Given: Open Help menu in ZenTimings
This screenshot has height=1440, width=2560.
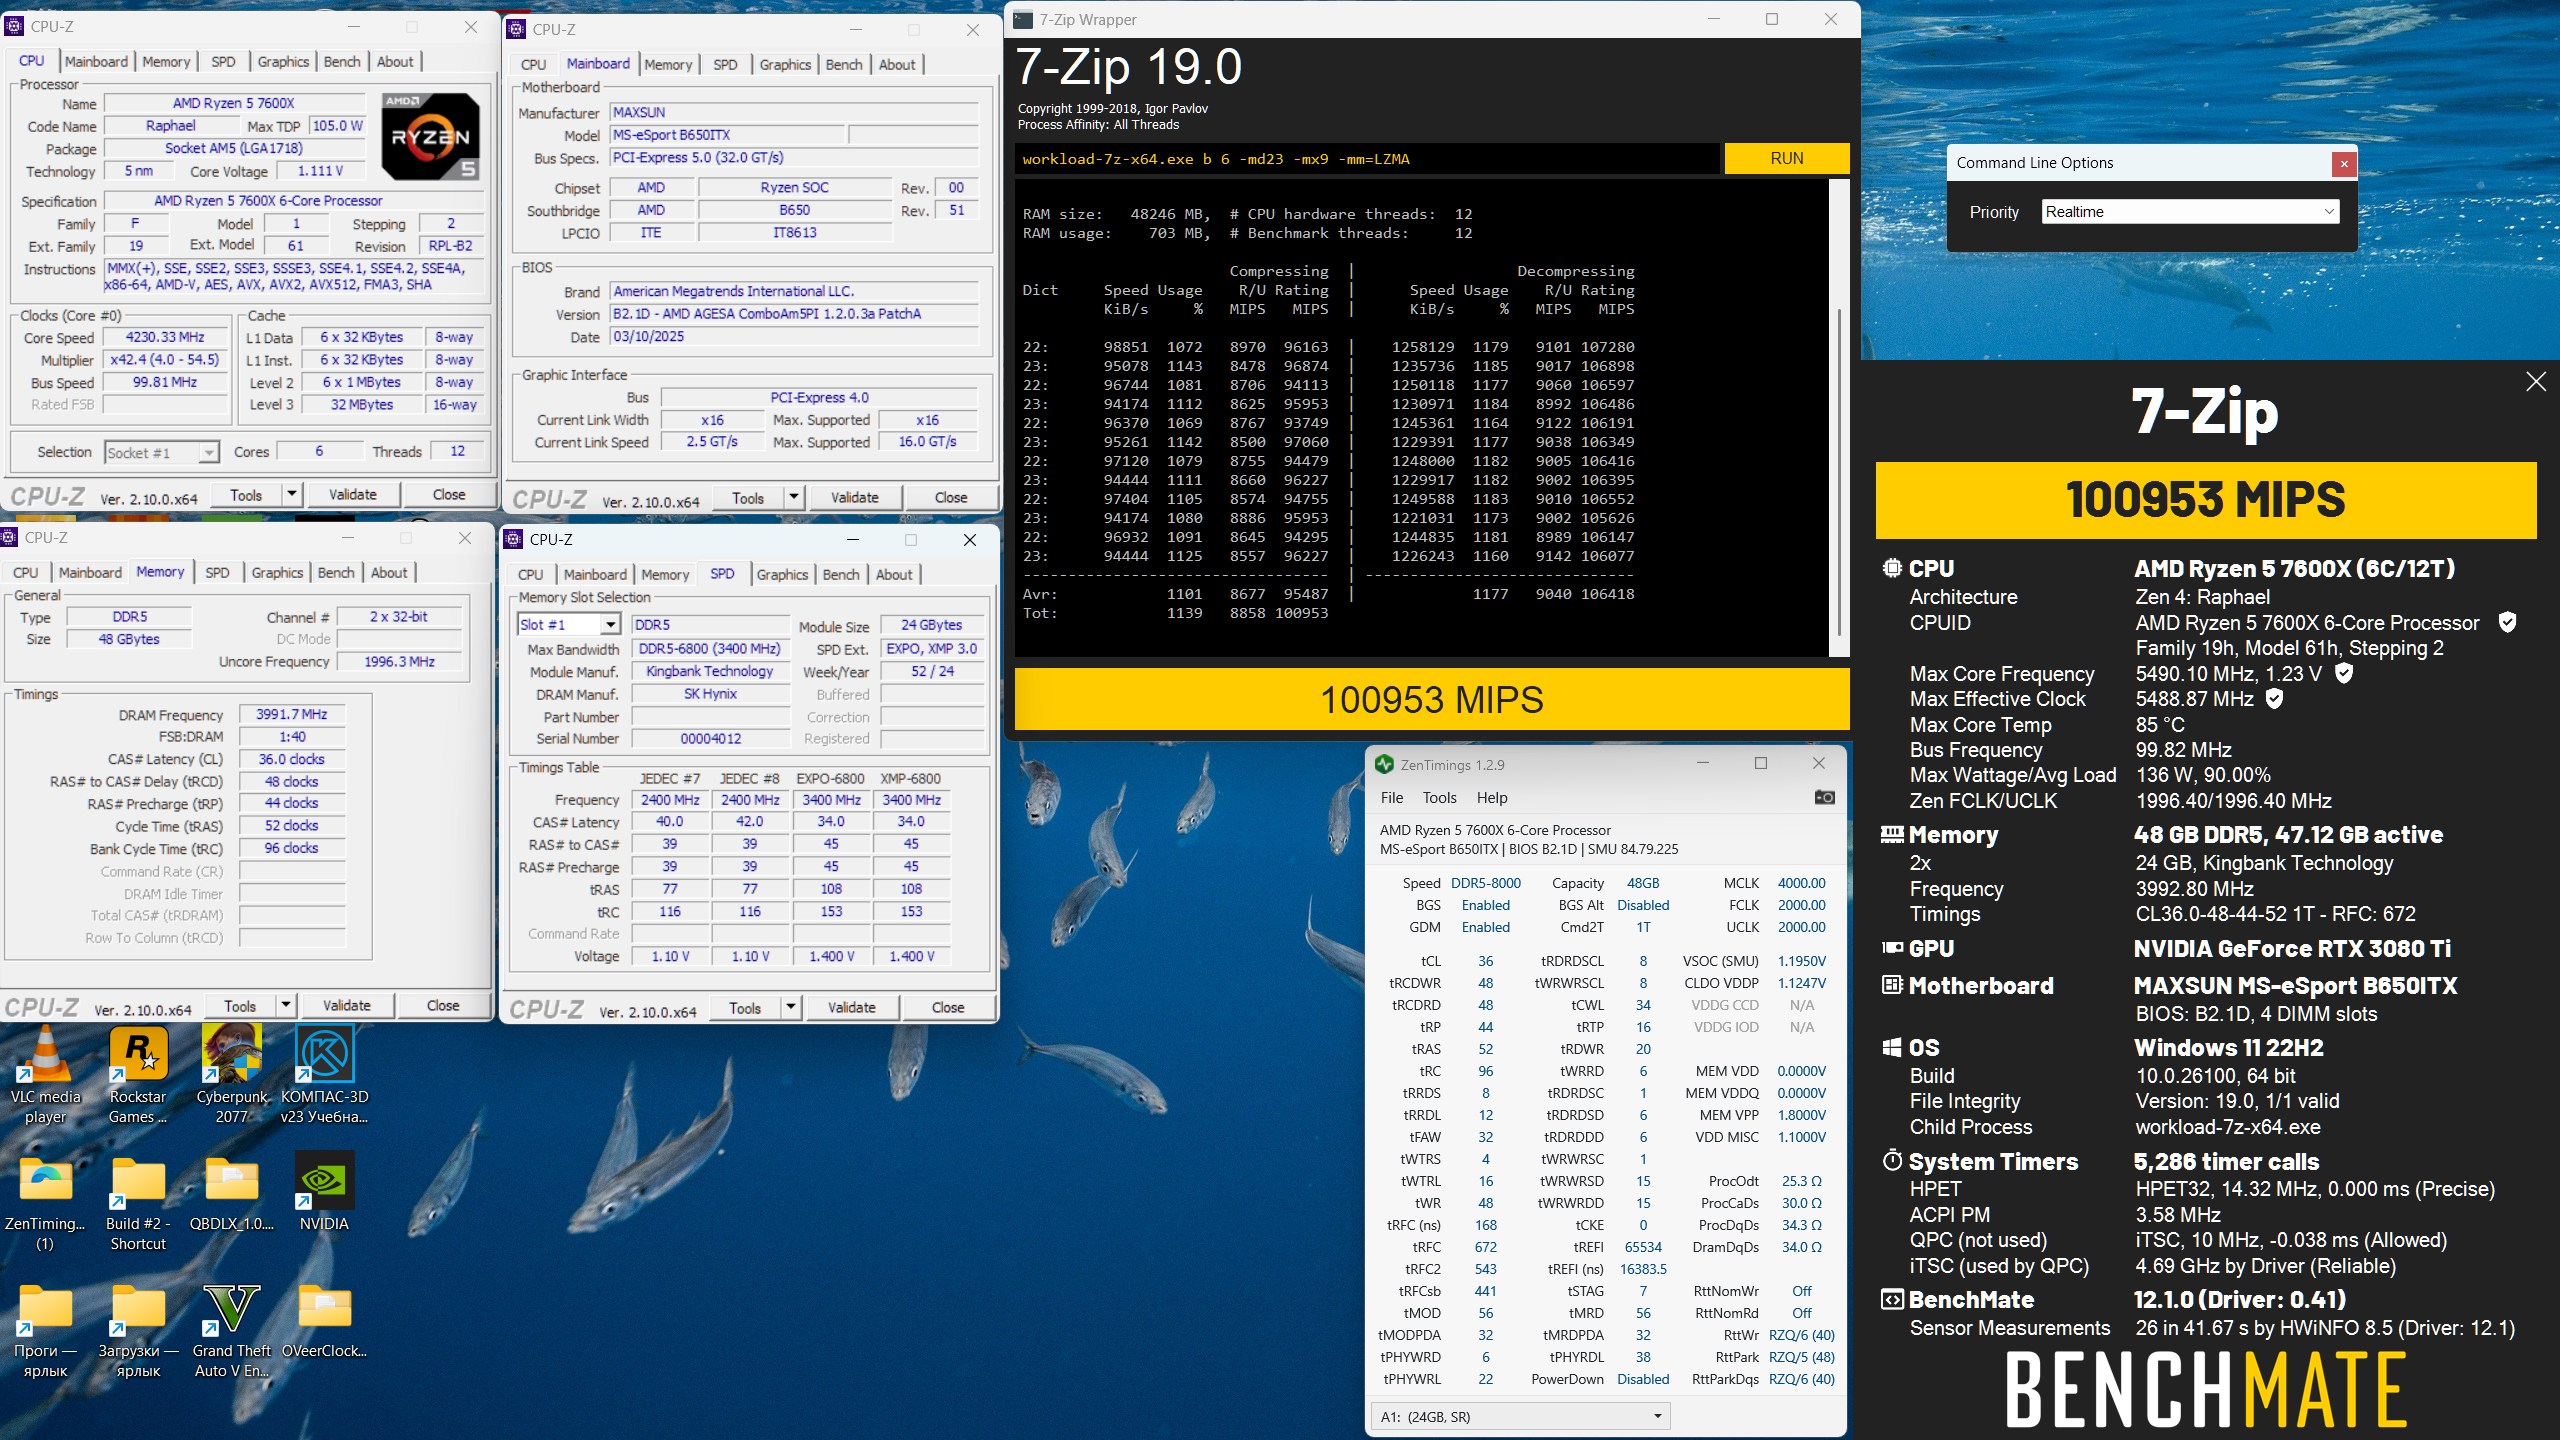Looking at the screenshot, I should 1492,797.
